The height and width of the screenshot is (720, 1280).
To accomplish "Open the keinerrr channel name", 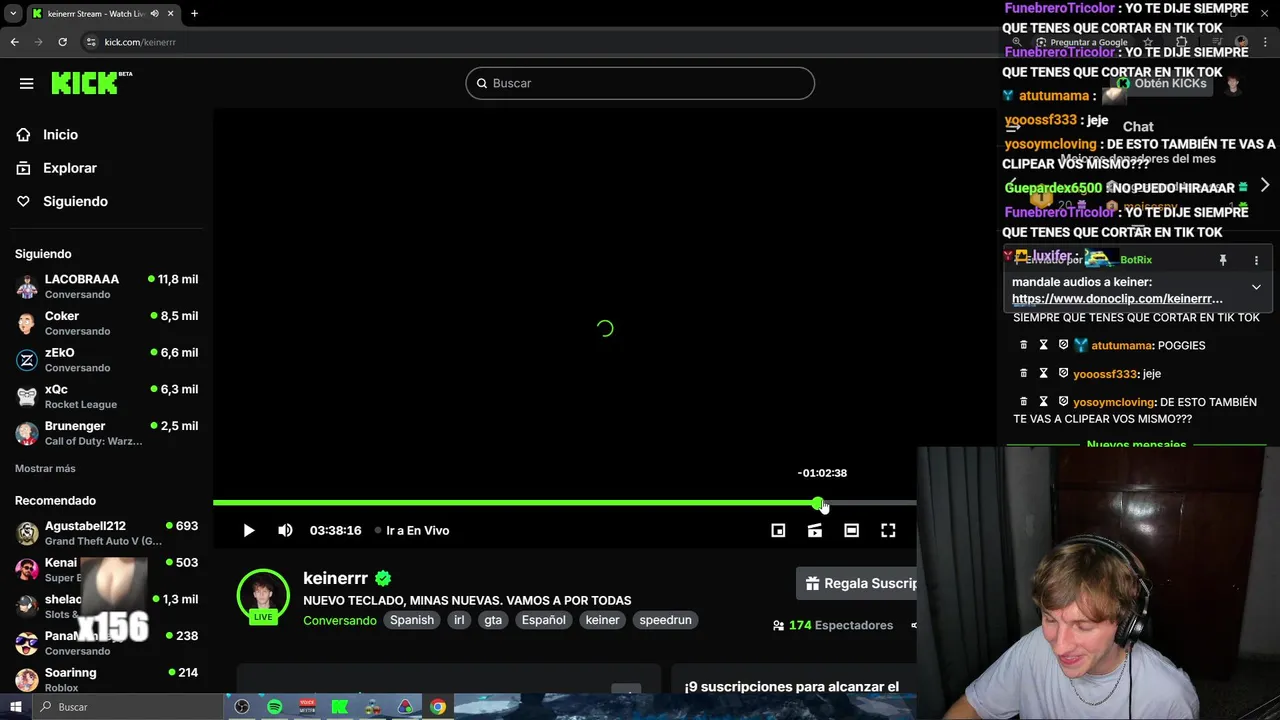I will (x=335, y=578).
